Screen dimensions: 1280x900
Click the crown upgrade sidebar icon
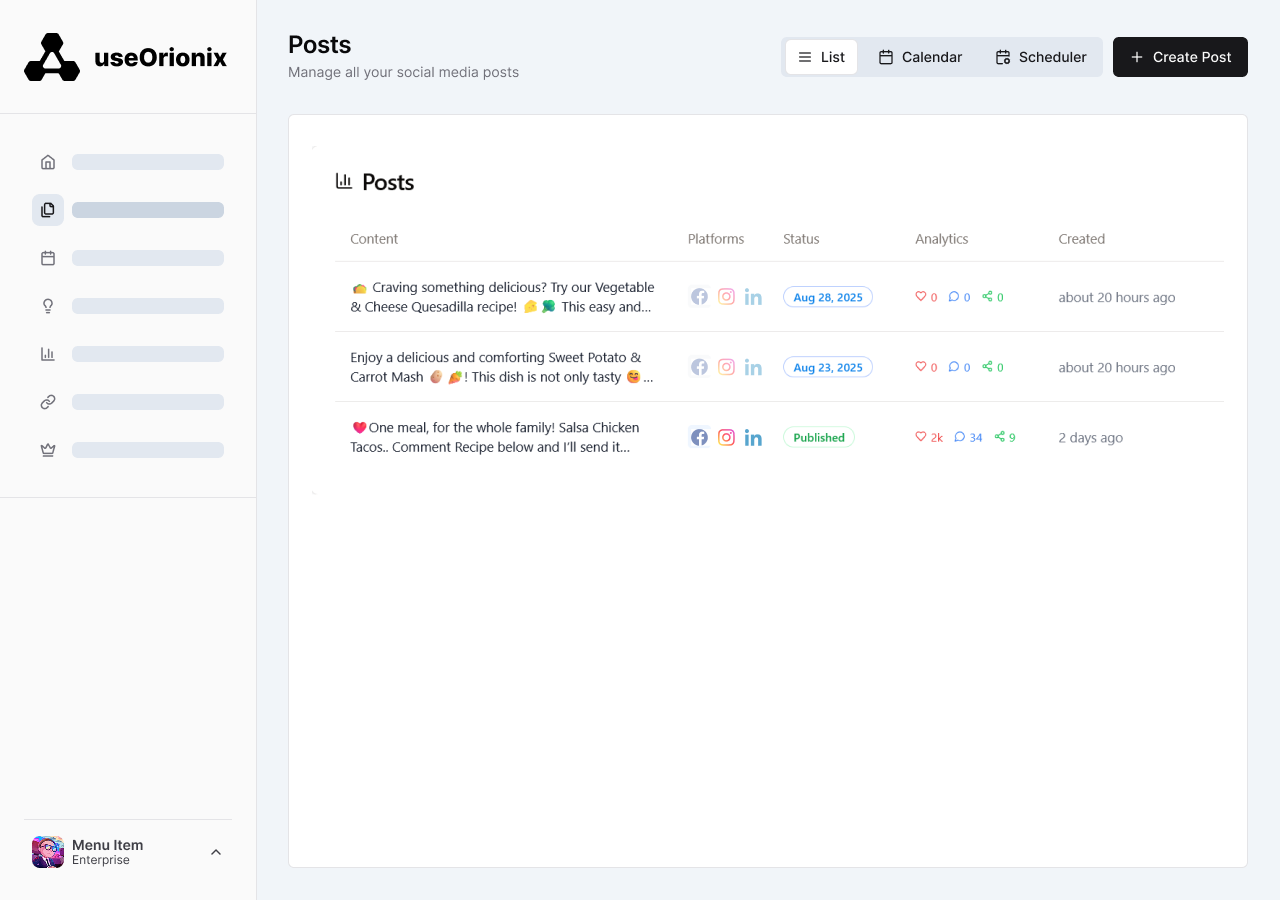48,449
